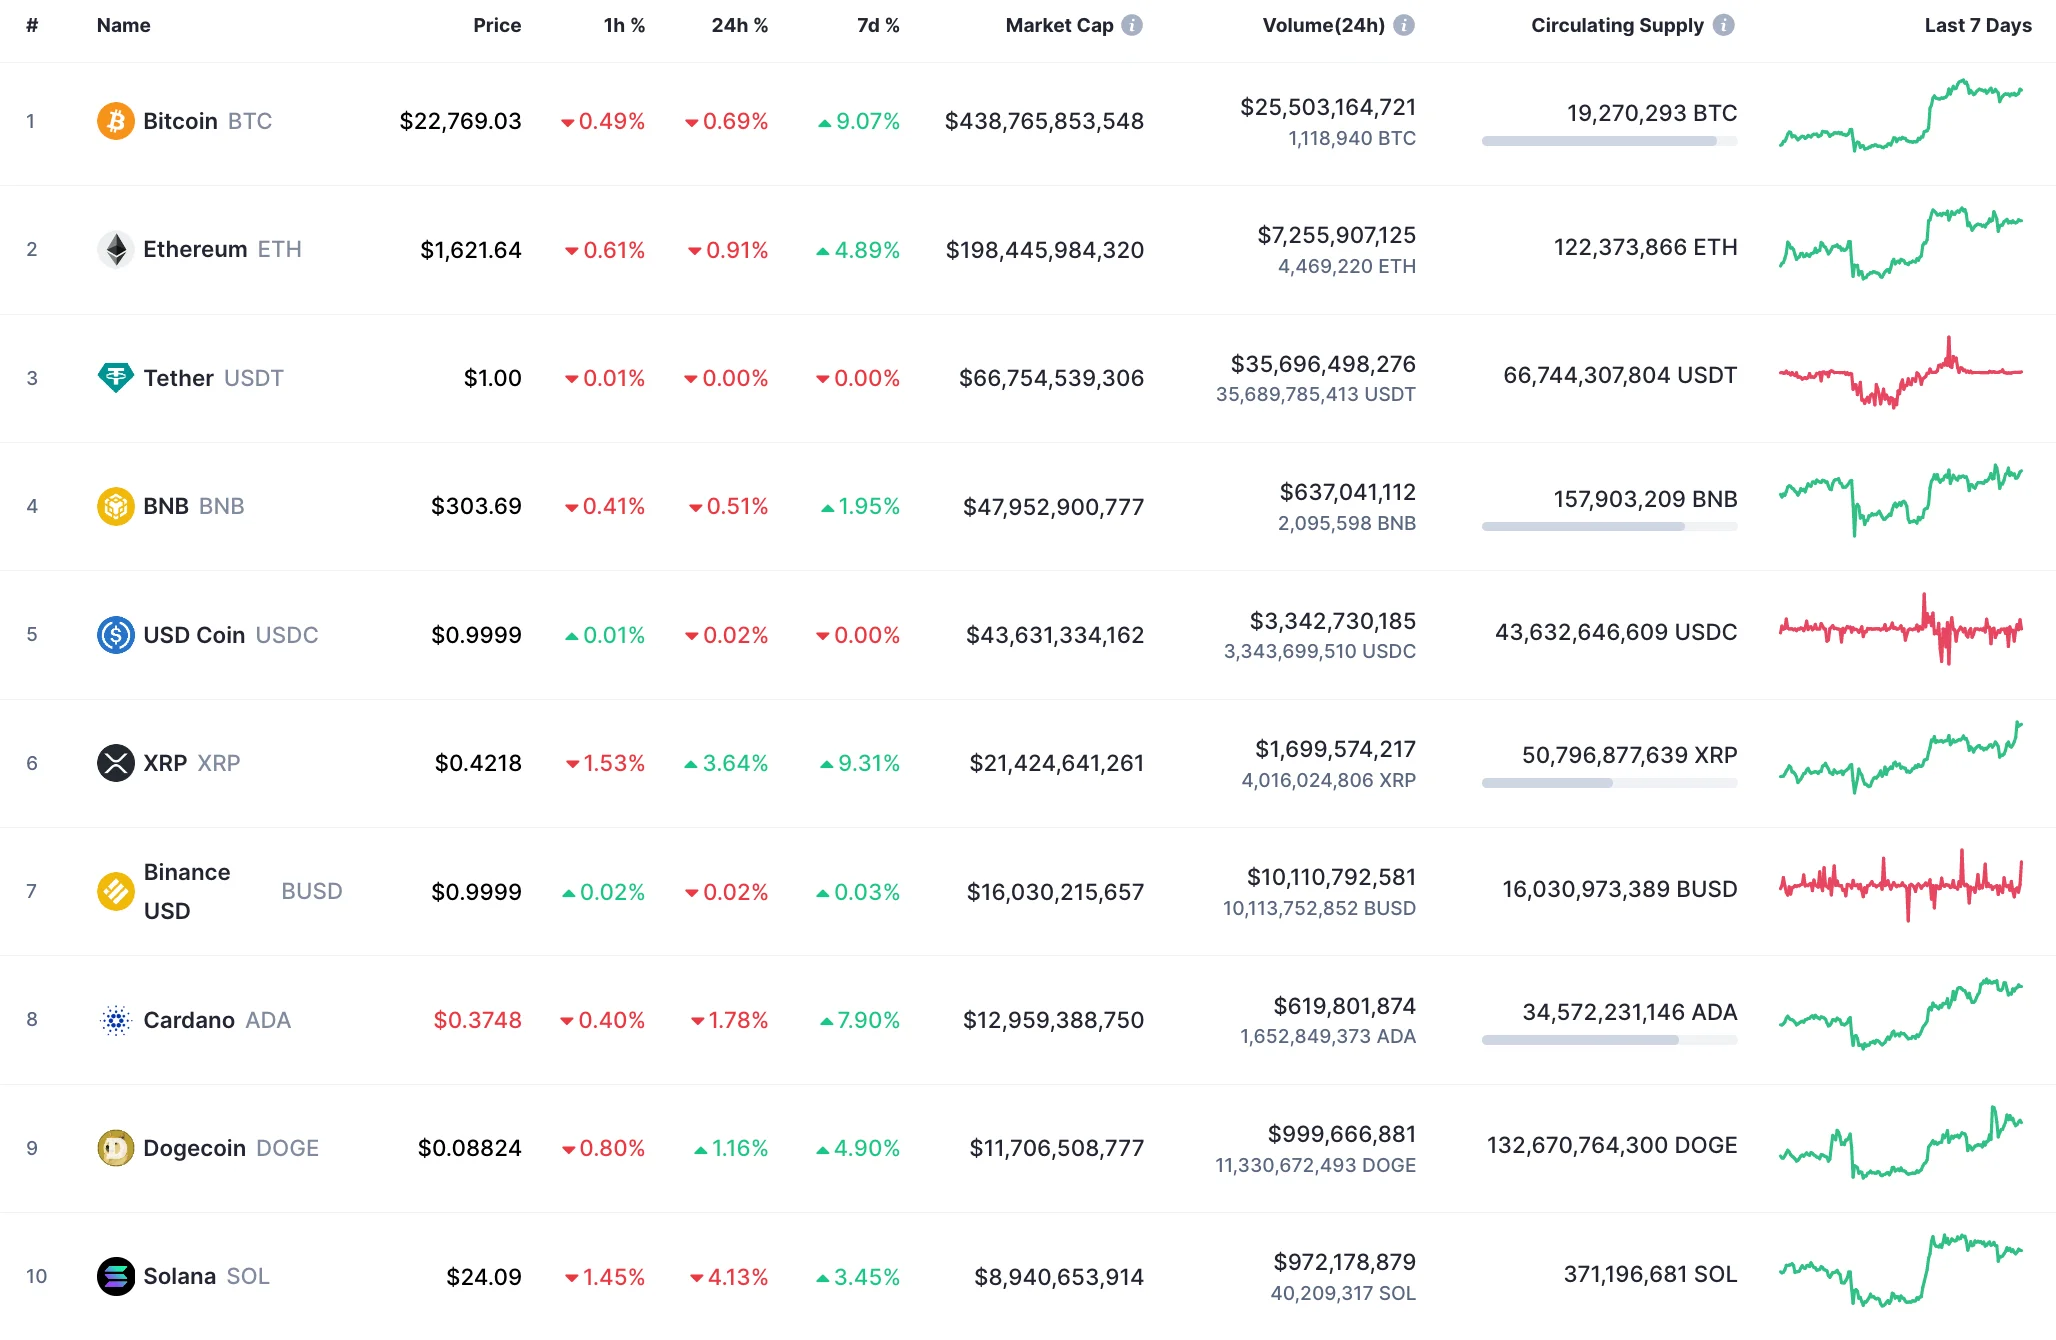The height and width of the screenshot is (1340, 2056).
Task: Sort the table by Price column
Action: click(x=497, y=25)
